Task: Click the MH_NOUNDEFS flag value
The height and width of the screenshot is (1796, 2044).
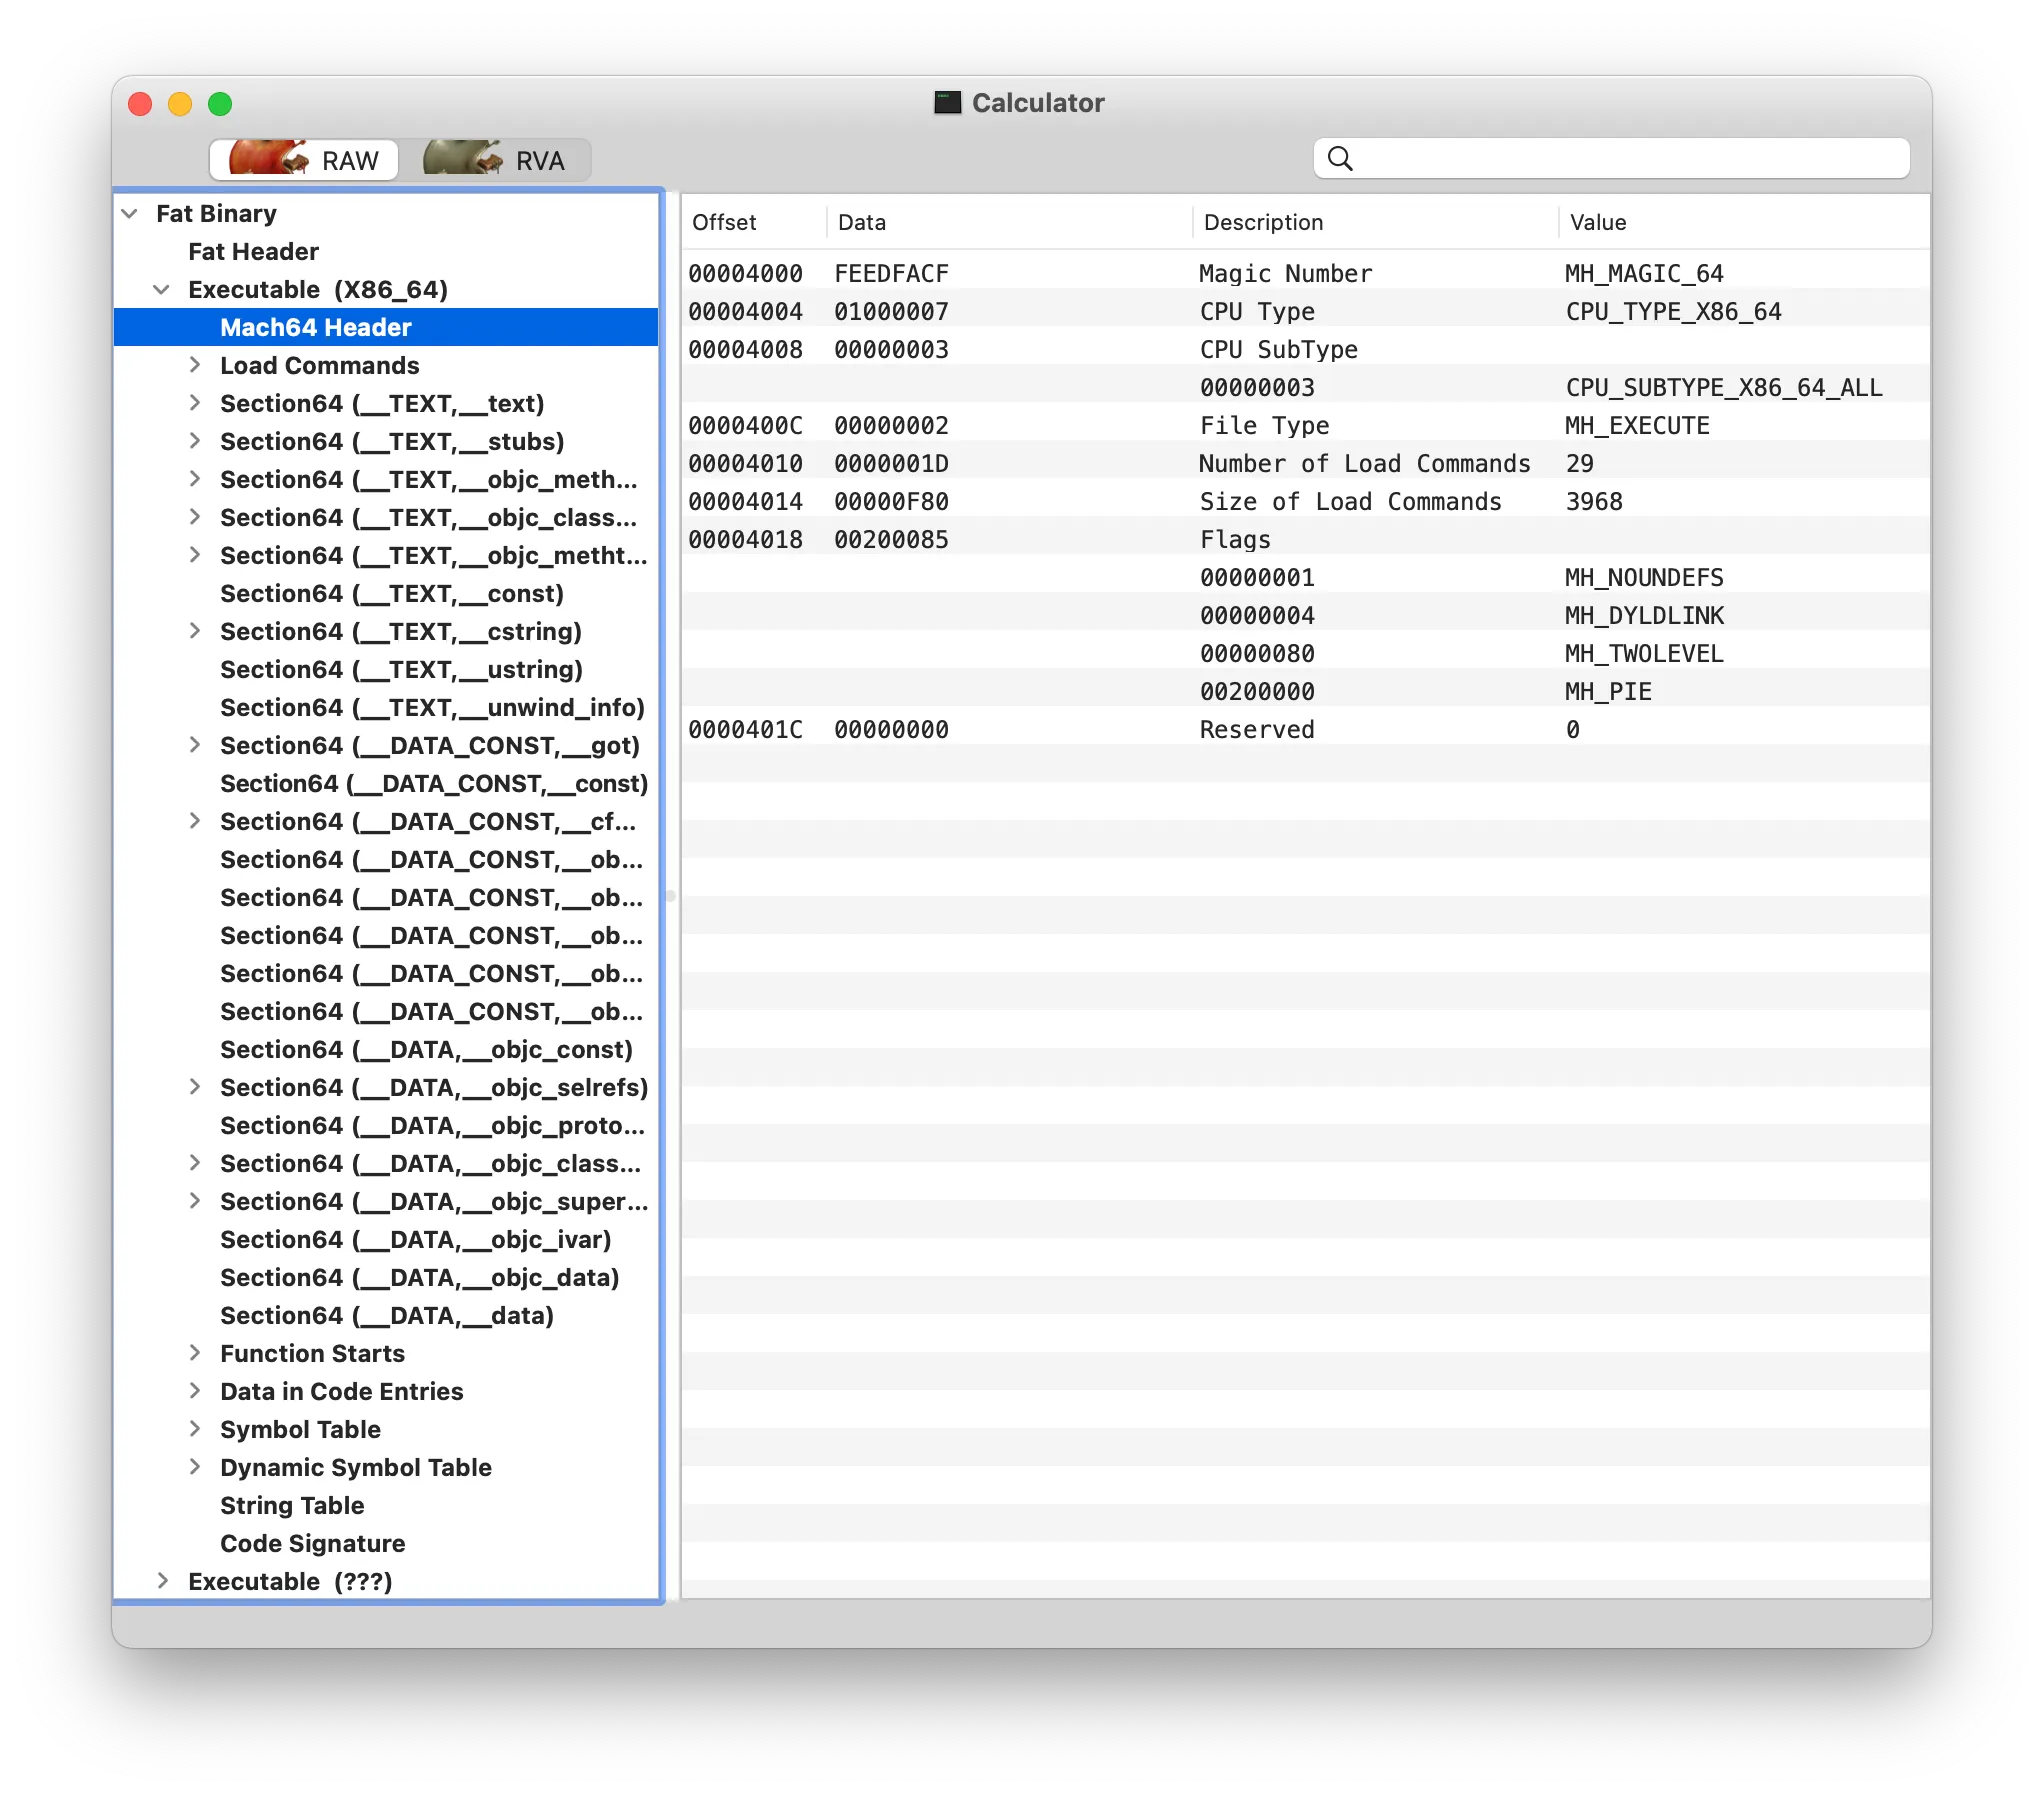Action: [x=1644, y=577]
